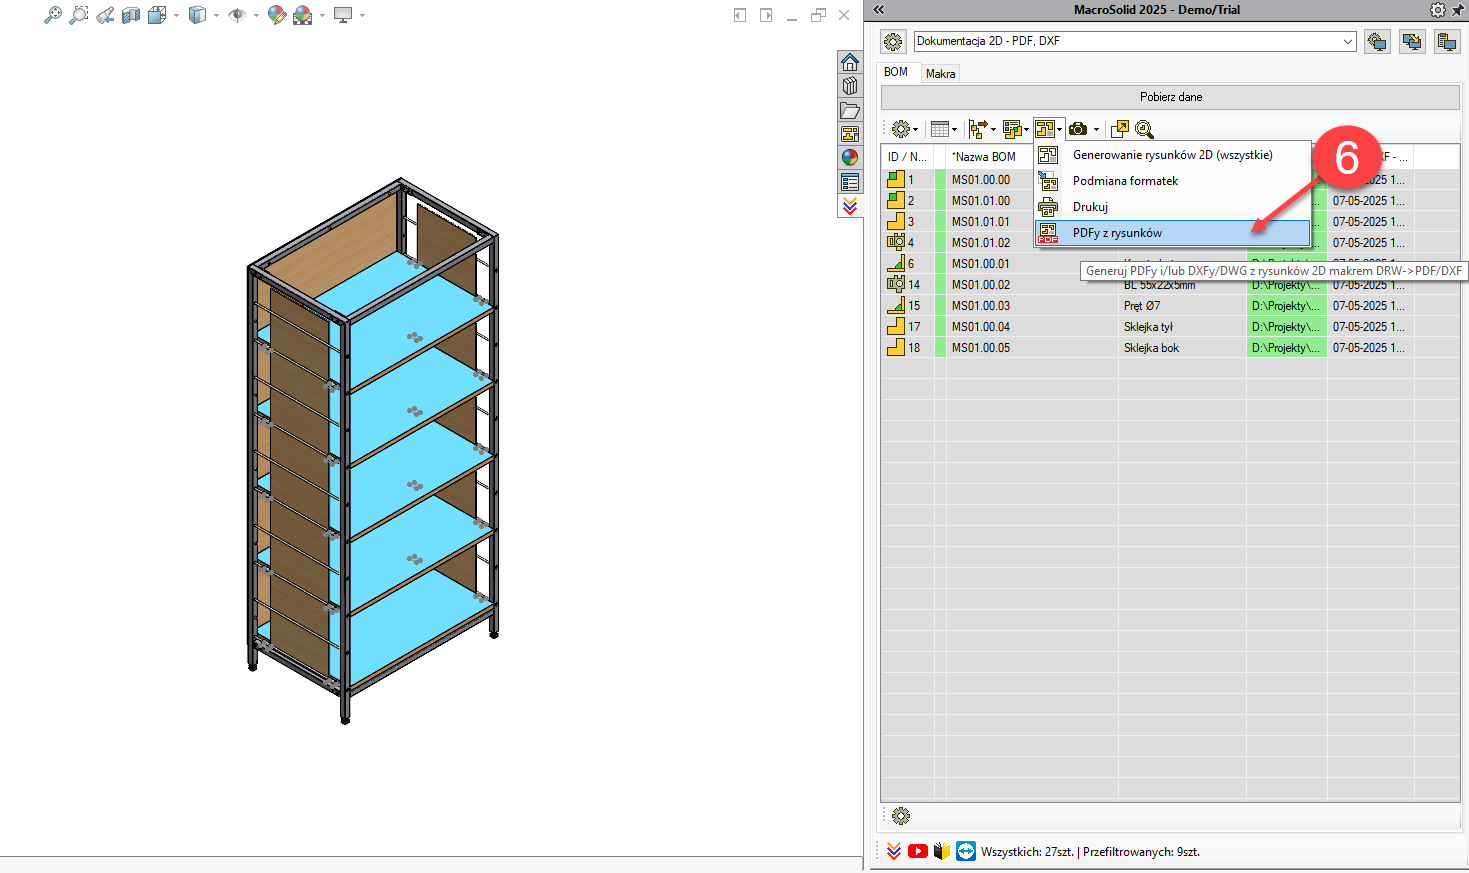Select Generowanie rysunków 2D (wszystkie) menu item

click(1172, 155)
